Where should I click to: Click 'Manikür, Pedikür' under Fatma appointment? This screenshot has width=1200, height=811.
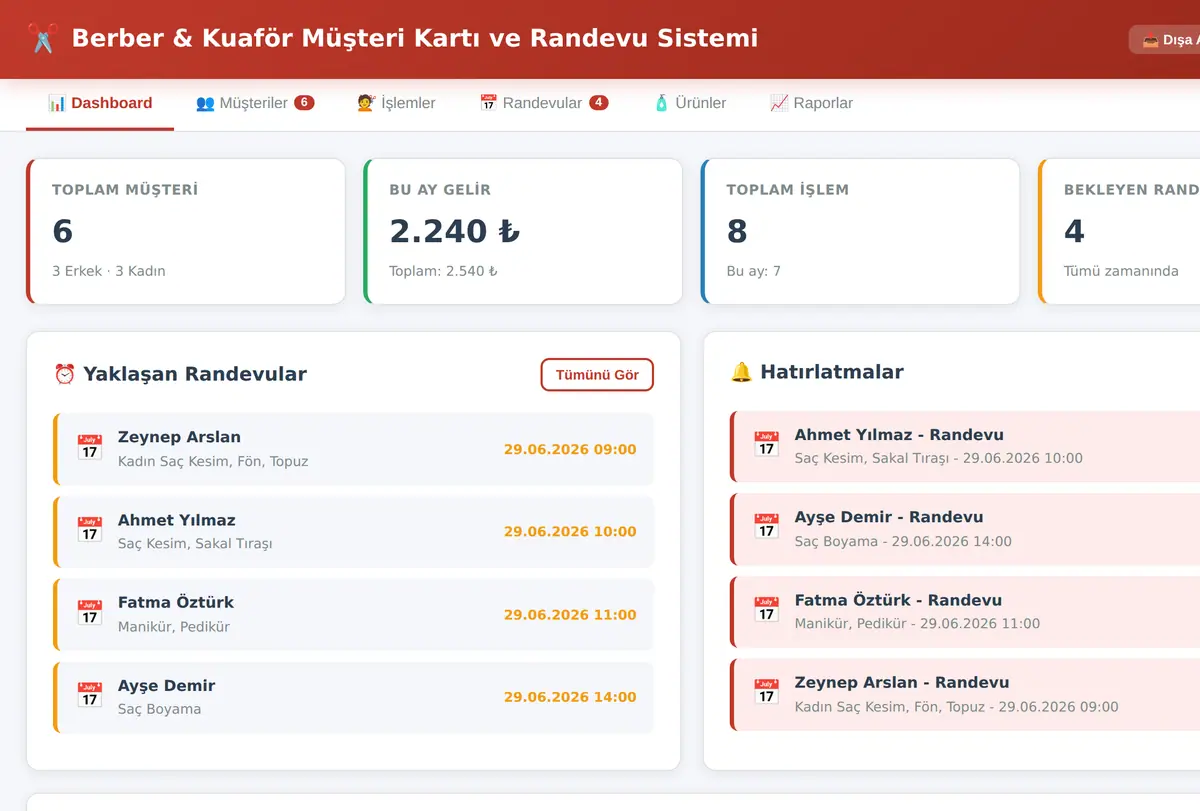pyautogui.click(x=174, y=627)
